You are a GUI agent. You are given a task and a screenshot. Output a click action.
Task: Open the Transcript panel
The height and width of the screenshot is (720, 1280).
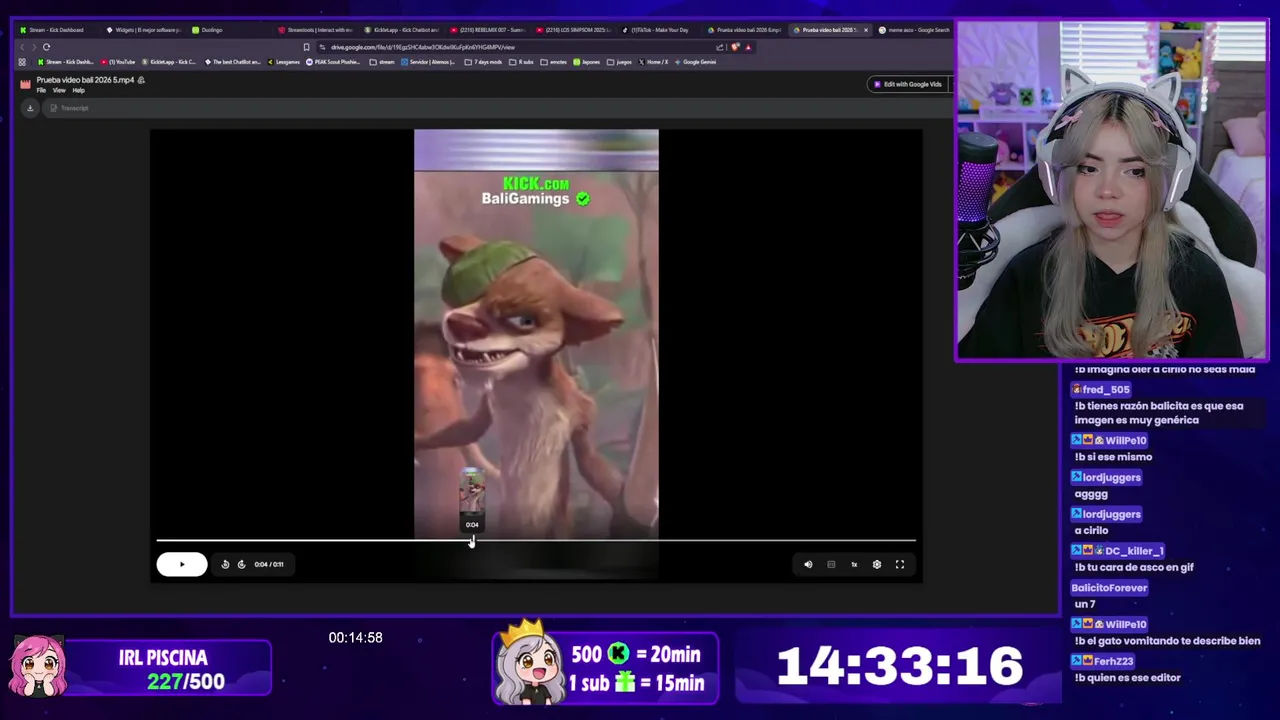pos(70,108)
